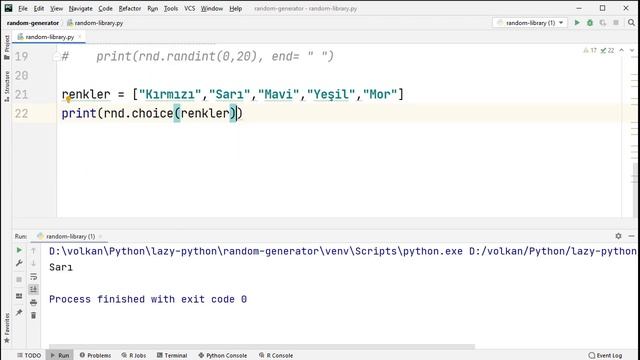Click Restore Layout icon in Run panel
Viewport: 640px width, 360px height.
click(19, 296)
